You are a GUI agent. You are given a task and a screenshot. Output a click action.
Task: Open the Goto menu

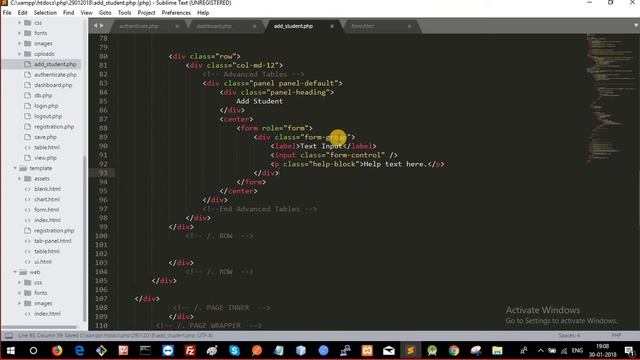(x=105, y=13)
